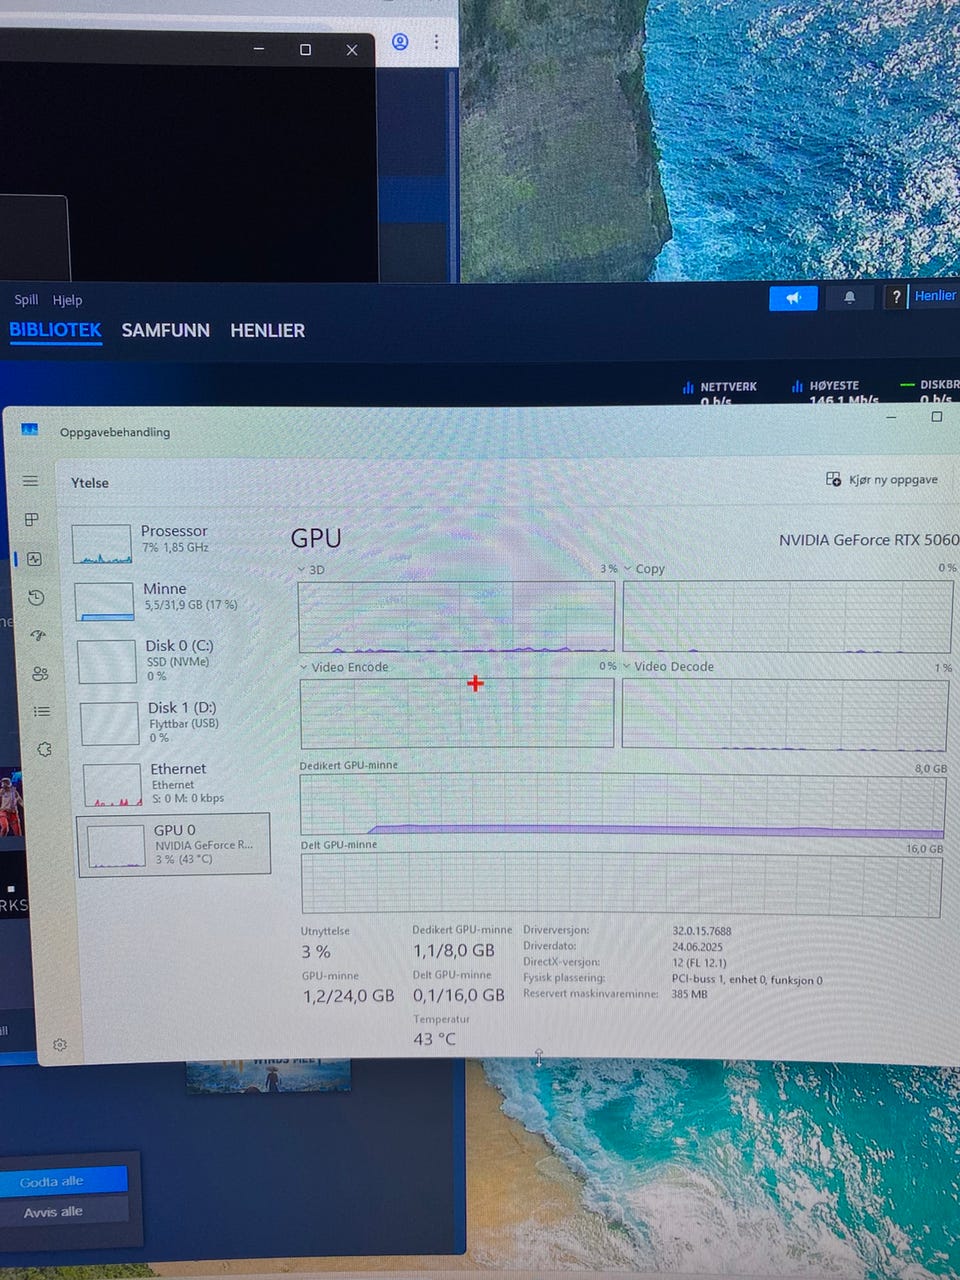Expand the 3D graph engine dropdown
Screen dimensions: 960x1280
tap(303, 570)
